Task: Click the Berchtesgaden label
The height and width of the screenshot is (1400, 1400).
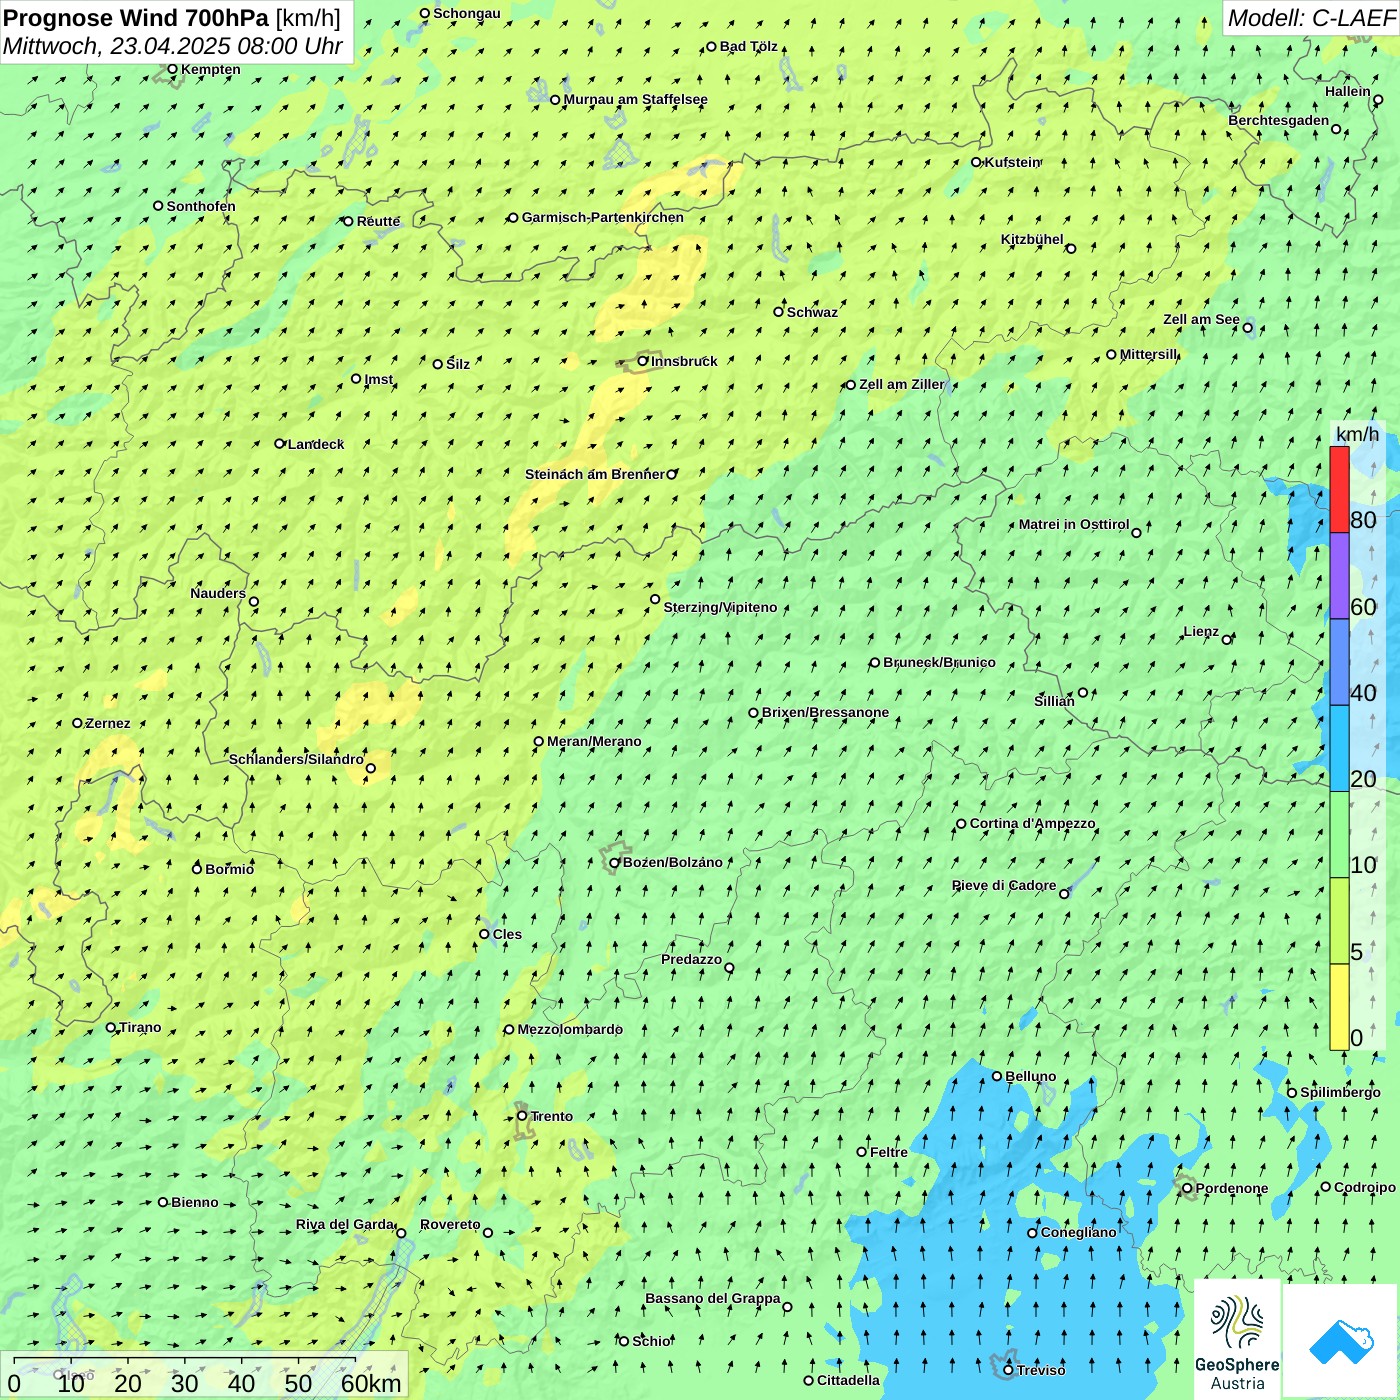Action: pyautogui.click(x=1279, y=120)
